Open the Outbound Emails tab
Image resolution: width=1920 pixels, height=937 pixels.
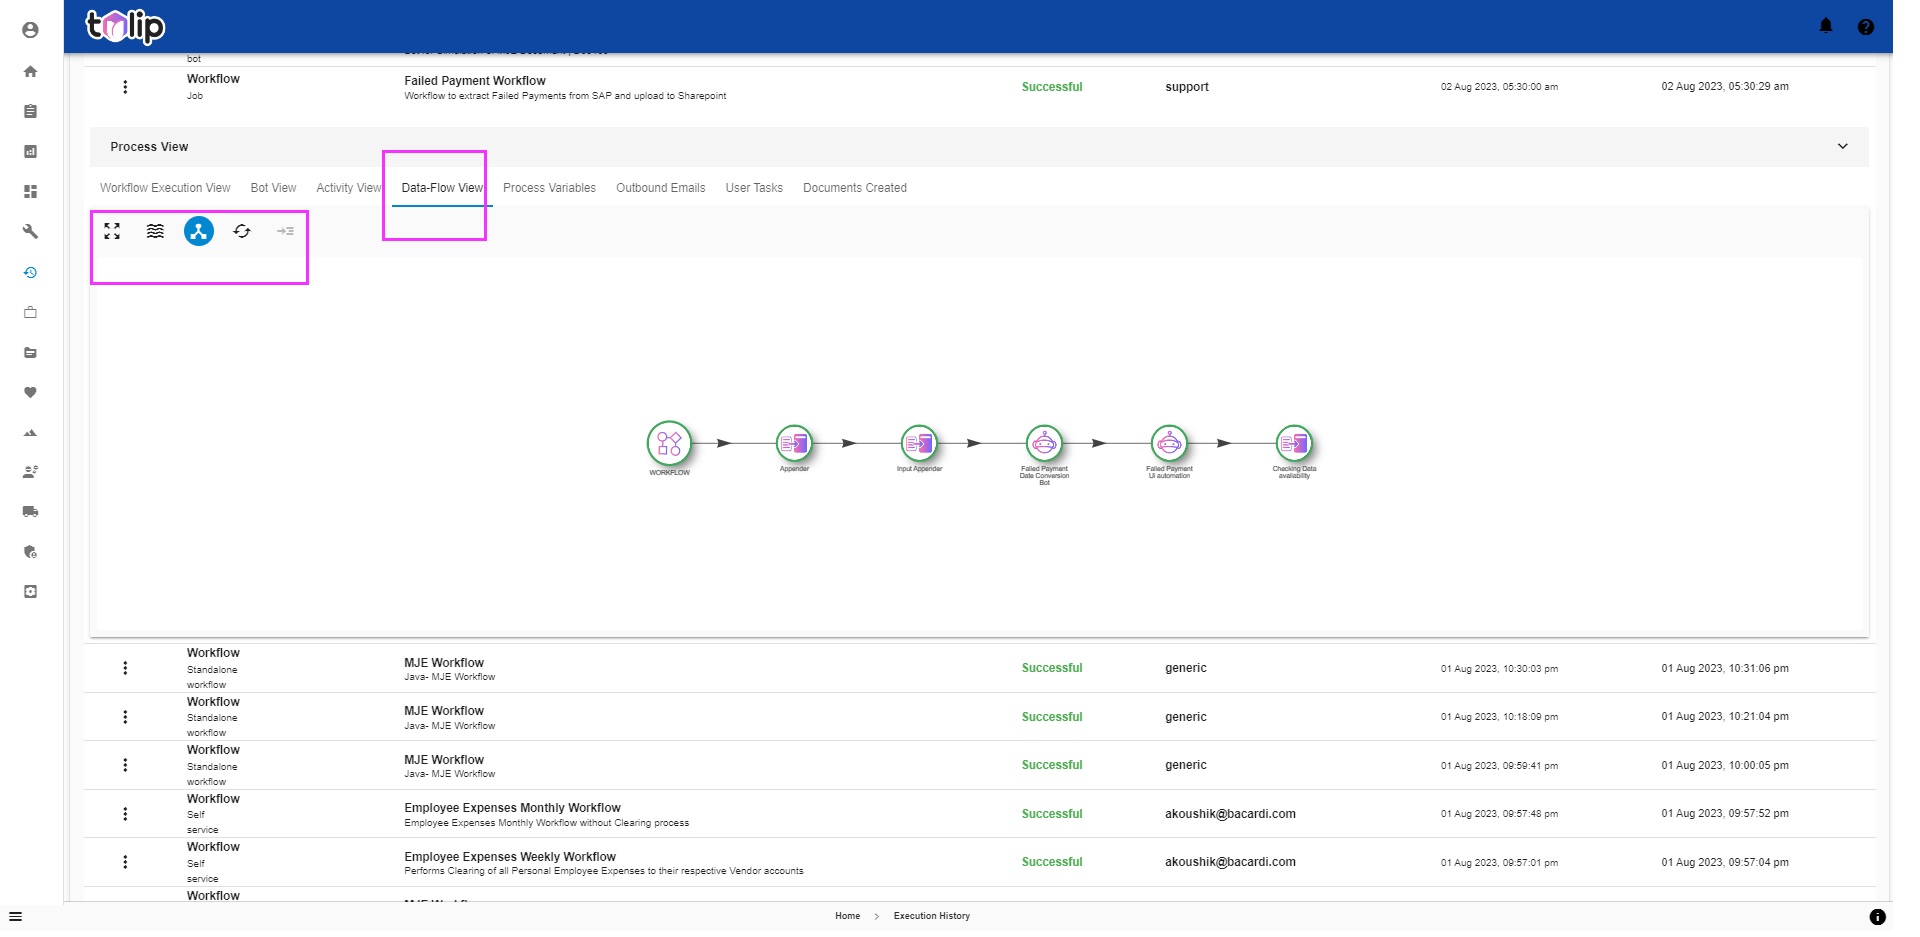point(660,188)
